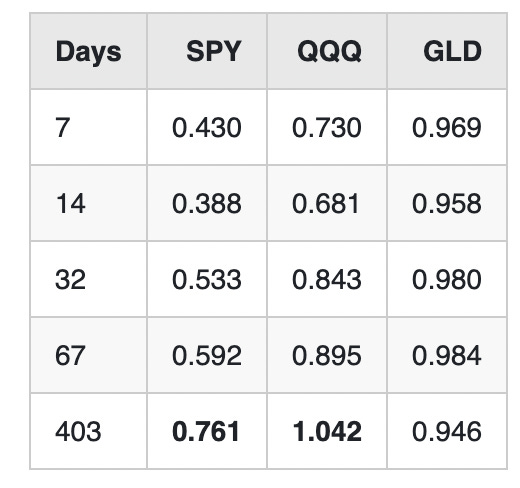Click the QQQ value 0.895
520x488 pixels.
click(327, 355)
